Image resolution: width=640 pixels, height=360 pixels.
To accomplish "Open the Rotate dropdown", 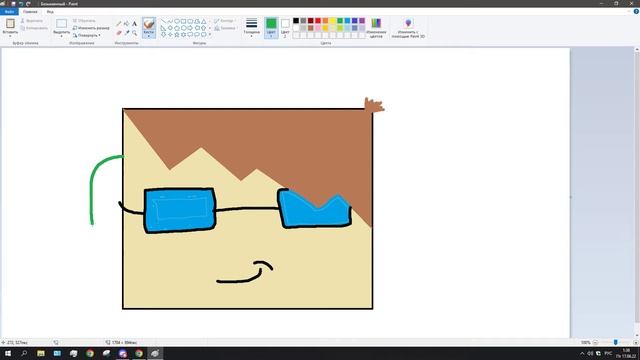I will pos(87,36).
